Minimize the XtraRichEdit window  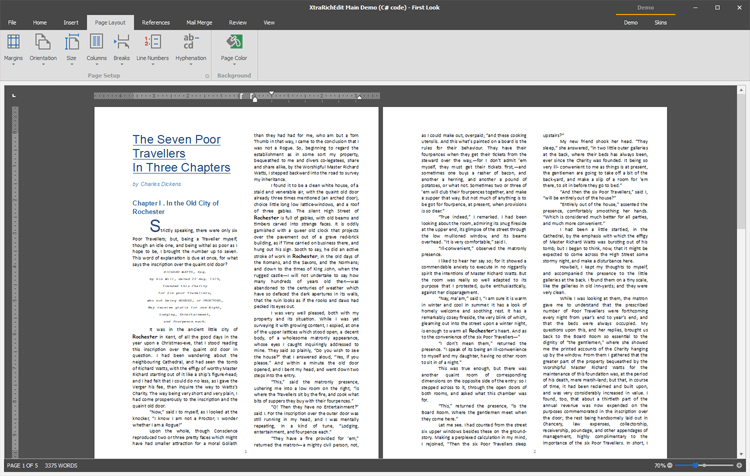[x=695, y=8]
